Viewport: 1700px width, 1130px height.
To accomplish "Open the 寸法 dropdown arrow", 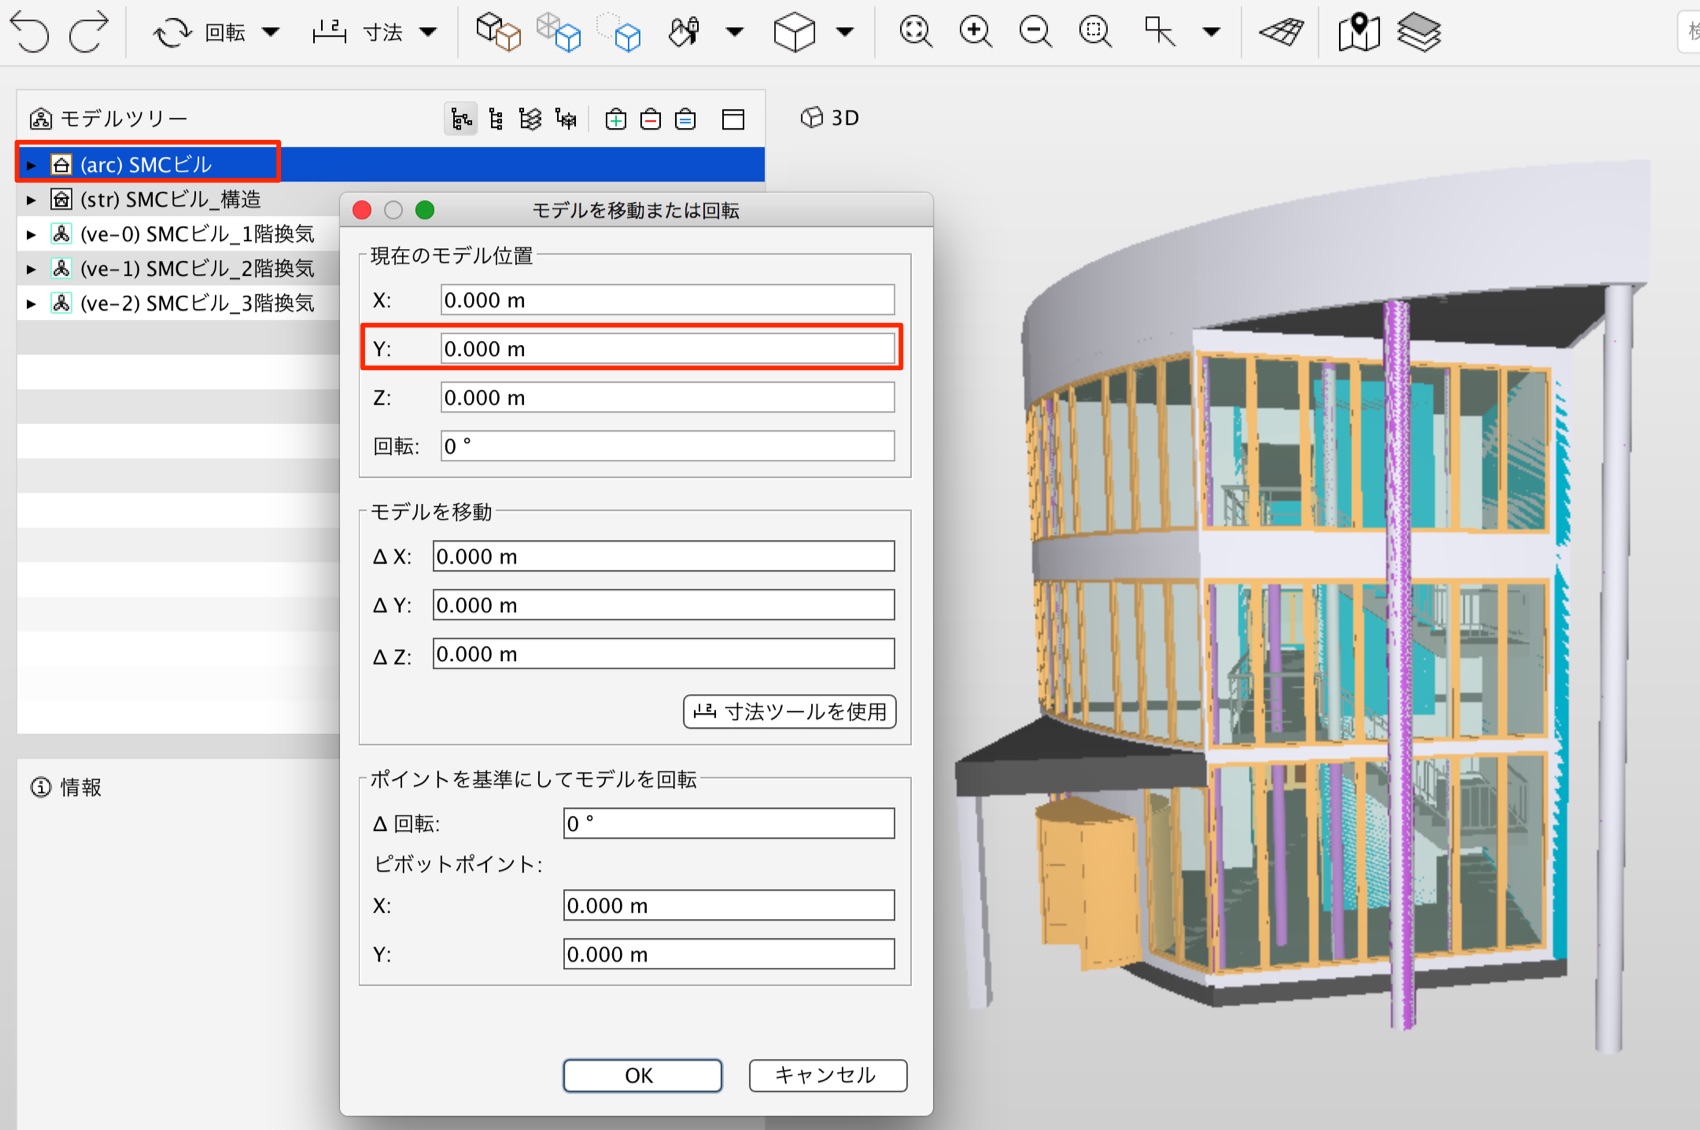I will pos(428,32).
